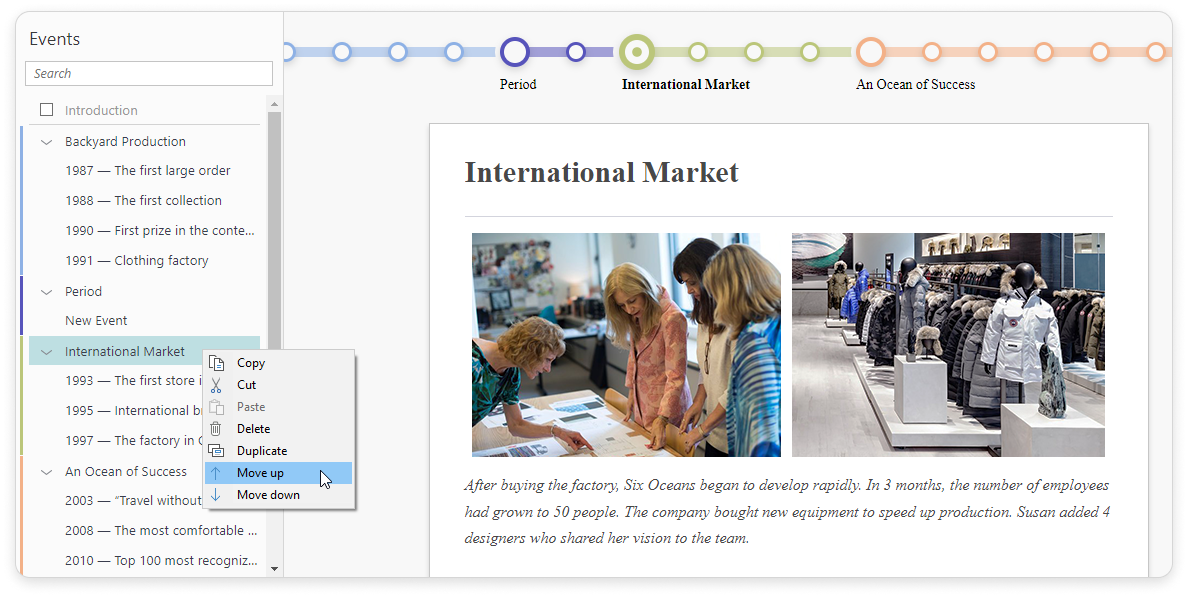Click the last small green timeline marker
The height and width of the screenshot is (597, 1188).
pos(810,52)
